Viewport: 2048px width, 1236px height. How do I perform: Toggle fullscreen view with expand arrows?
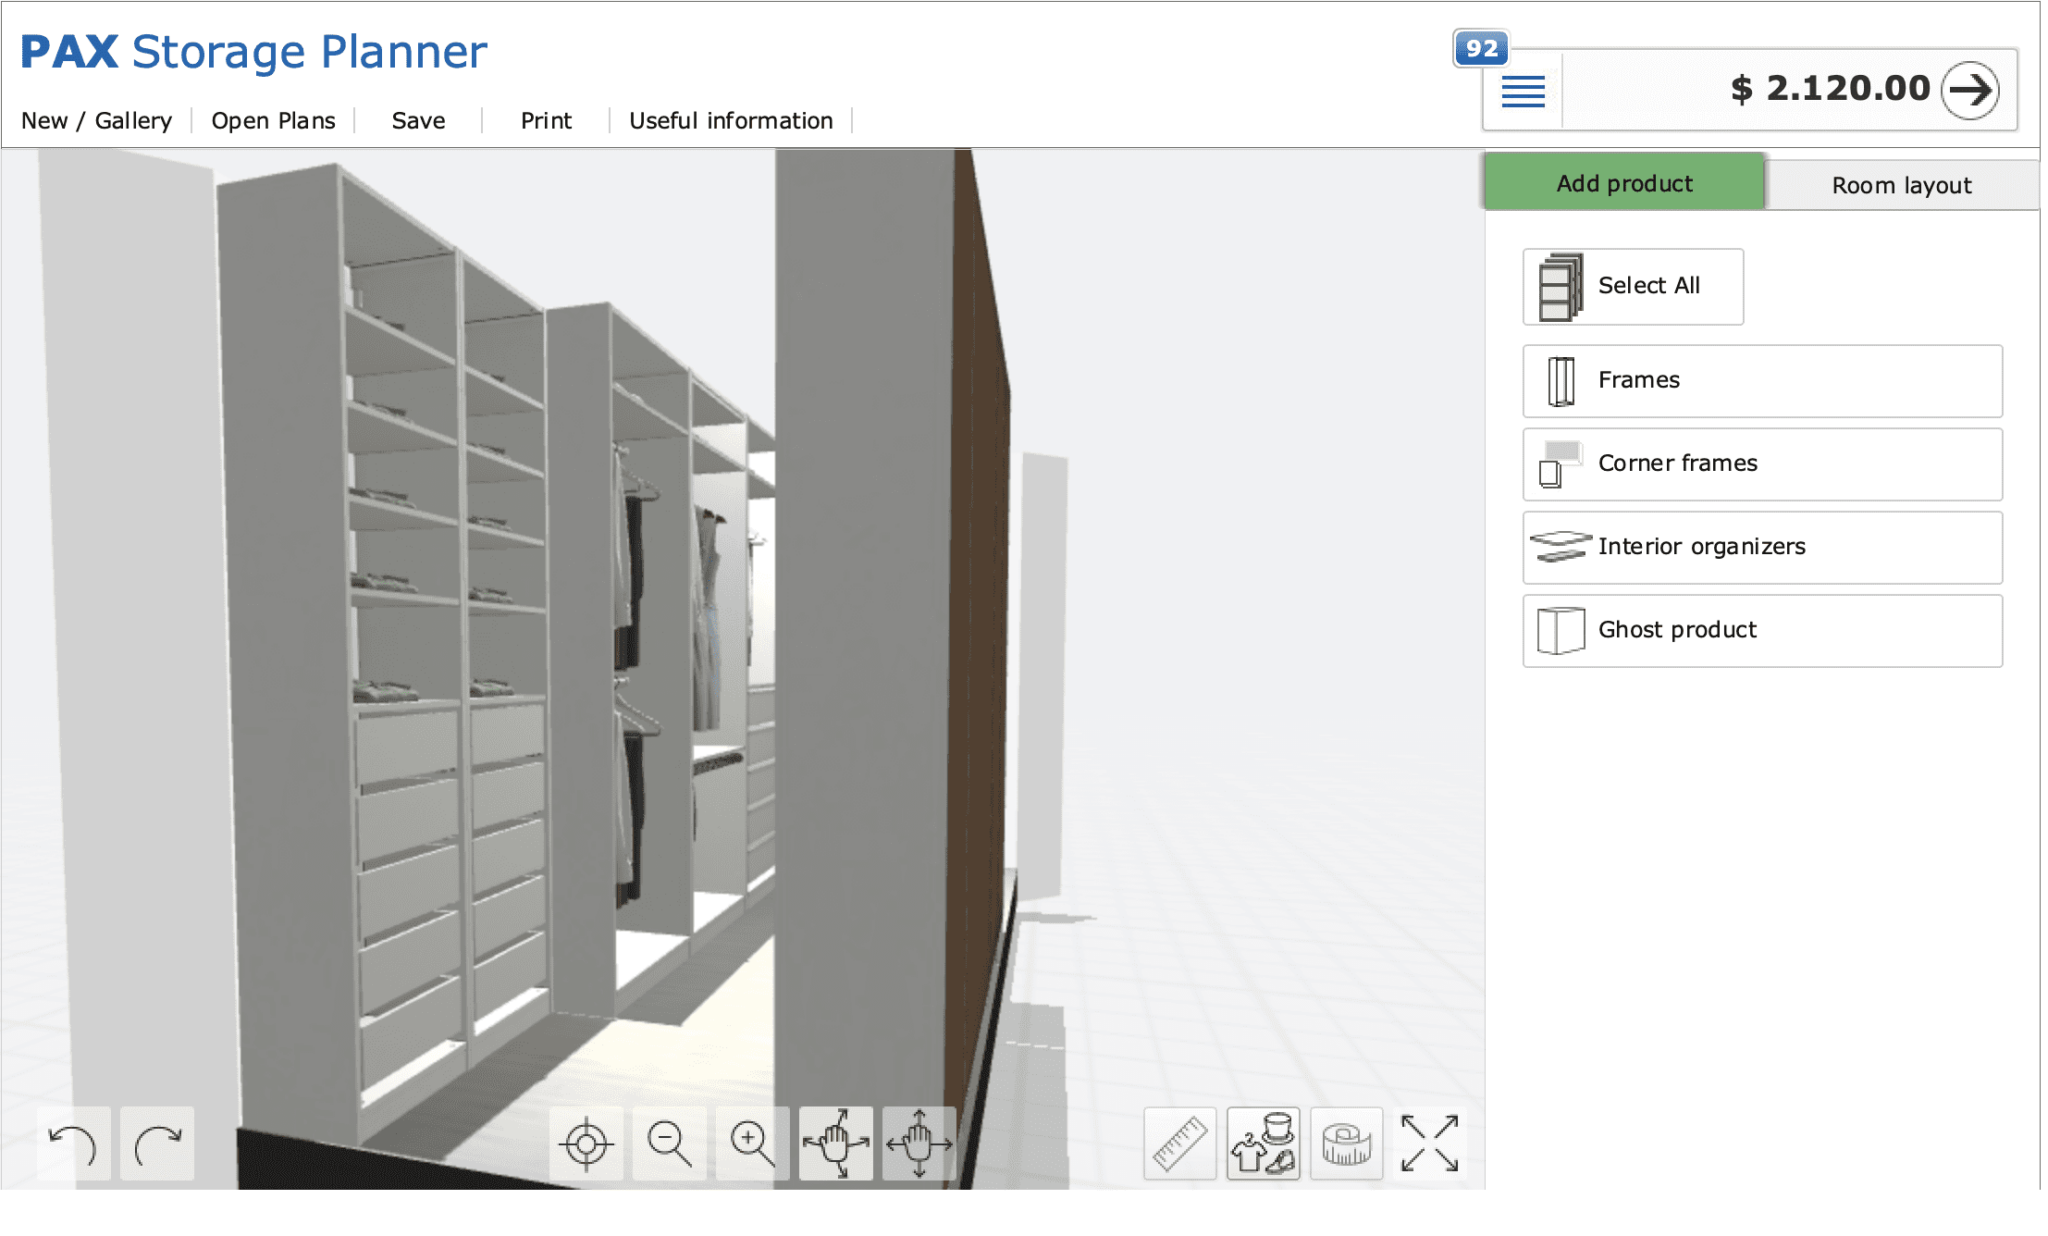[1430, 1143]
